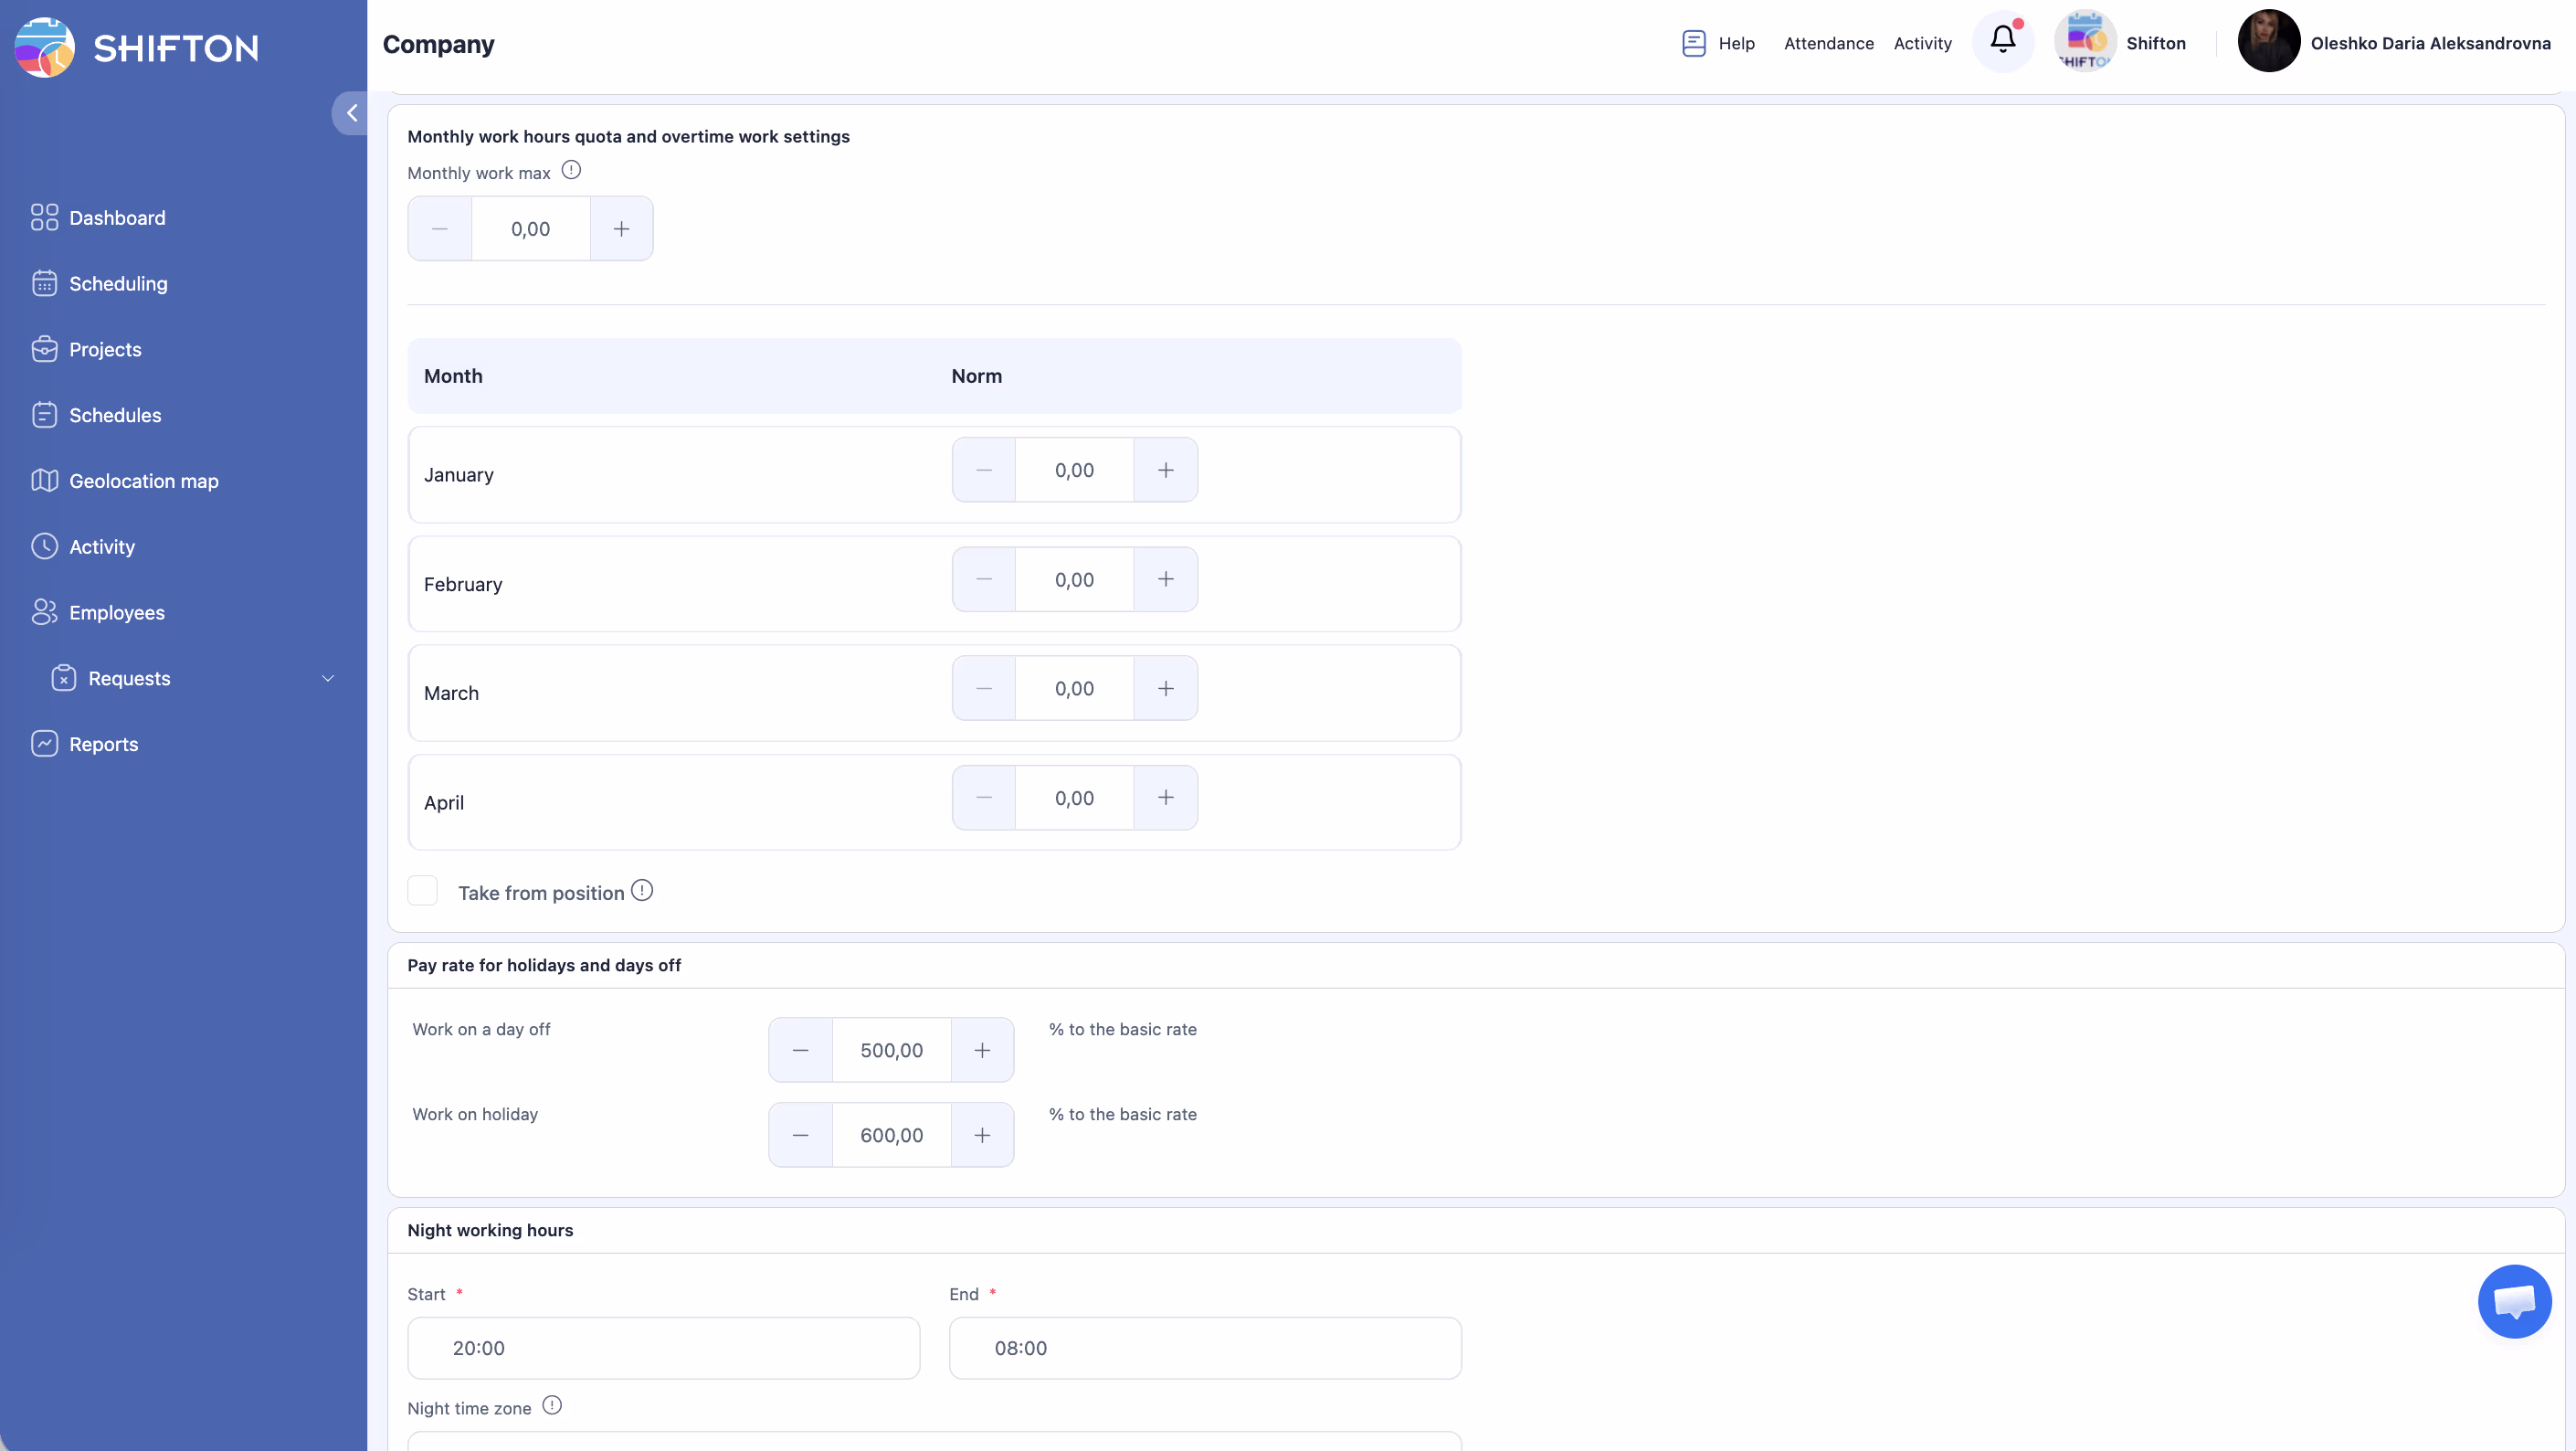Click the Monthly work max info icon
This screenshot has width=2576, height=1451.
click(x=571, y=171)
